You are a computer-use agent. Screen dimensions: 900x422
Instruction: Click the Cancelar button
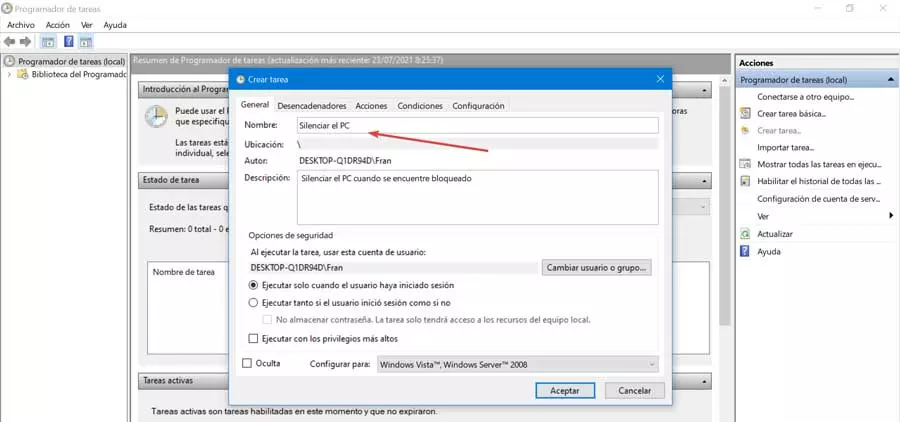(635, 390)
